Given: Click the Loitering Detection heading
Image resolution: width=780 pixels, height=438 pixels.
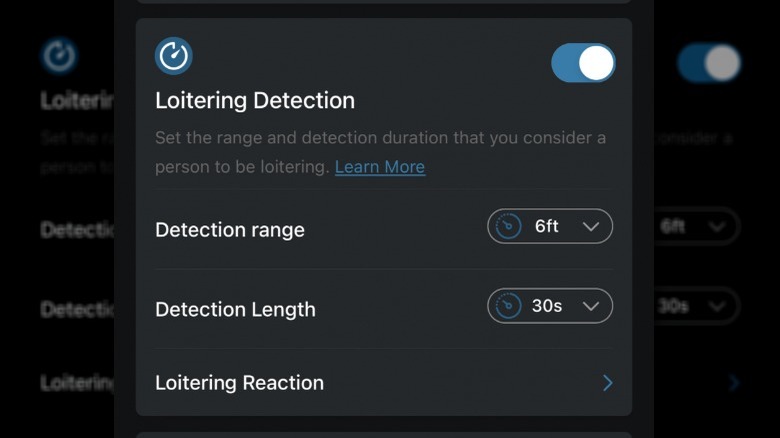Looking at the screenshot, I should (x=255, y=101).
